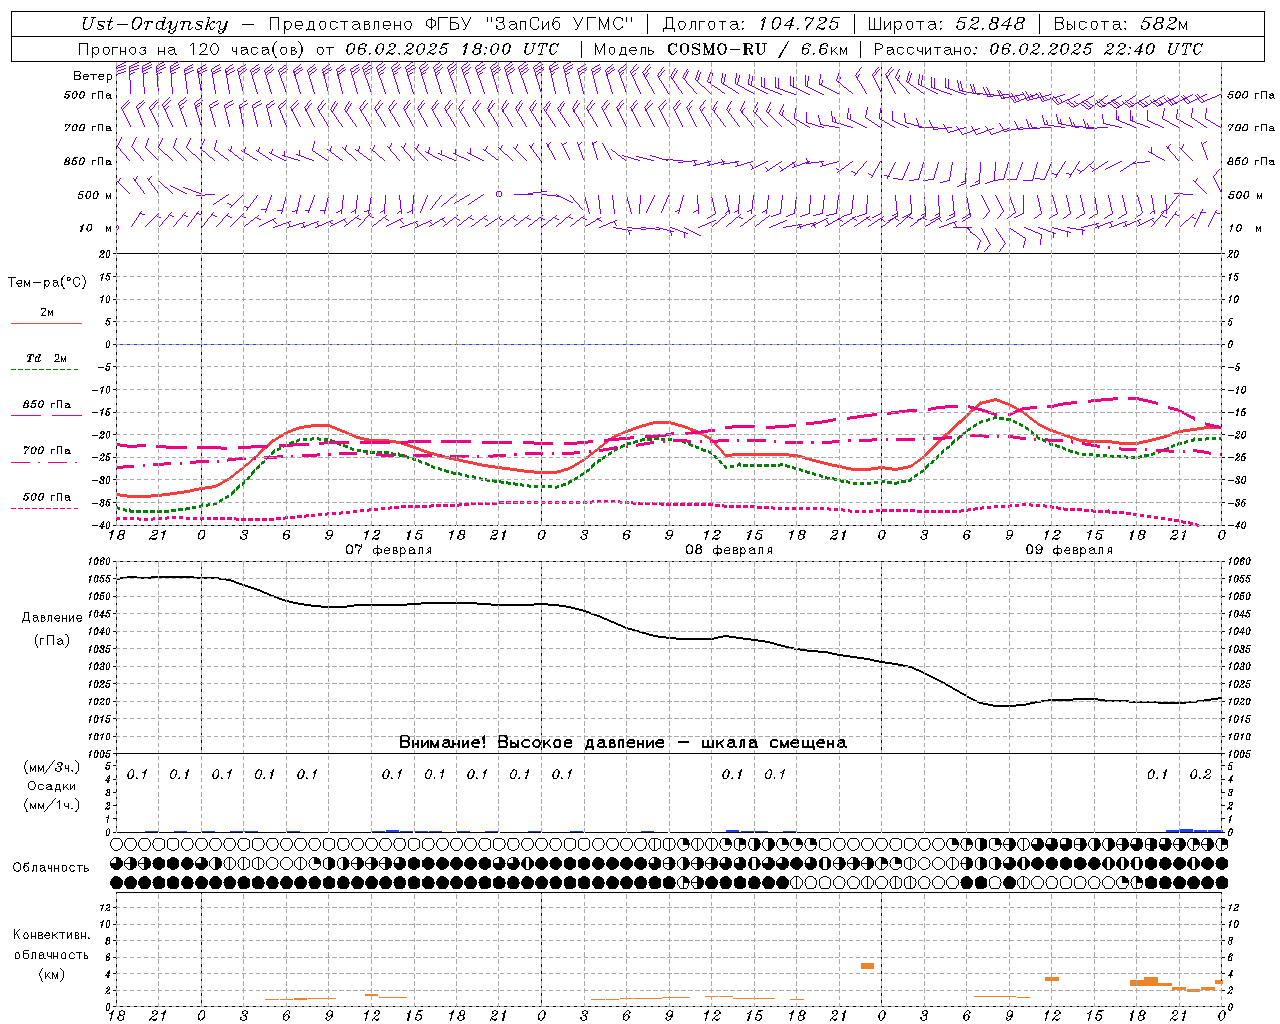Click the (мм/3ч.) unit label

coord(52,767)
